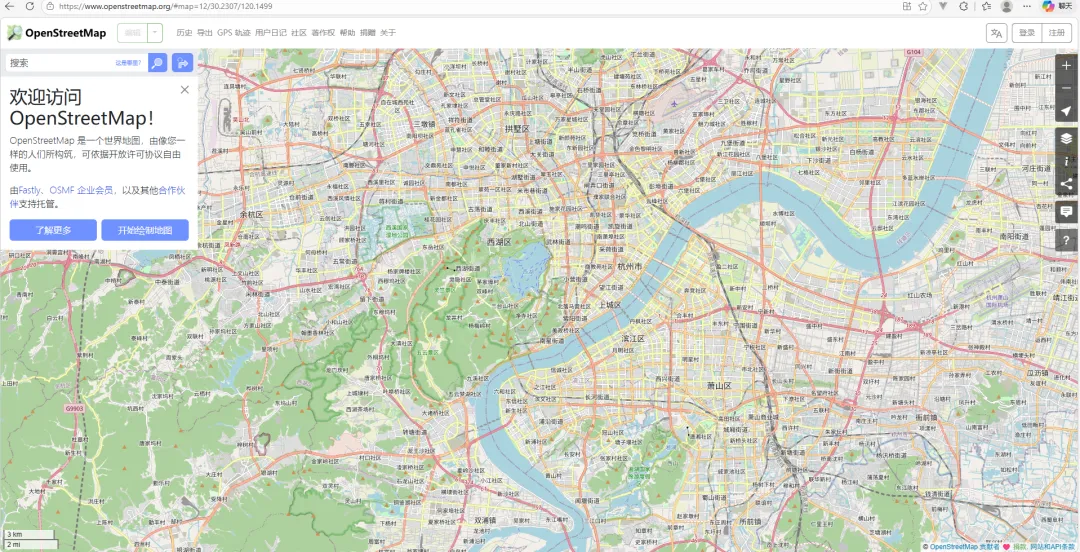This screenshot has width=1080, height=552.
Task: Click the 萧山区 label on the map
Action: (x=718, y=386)
